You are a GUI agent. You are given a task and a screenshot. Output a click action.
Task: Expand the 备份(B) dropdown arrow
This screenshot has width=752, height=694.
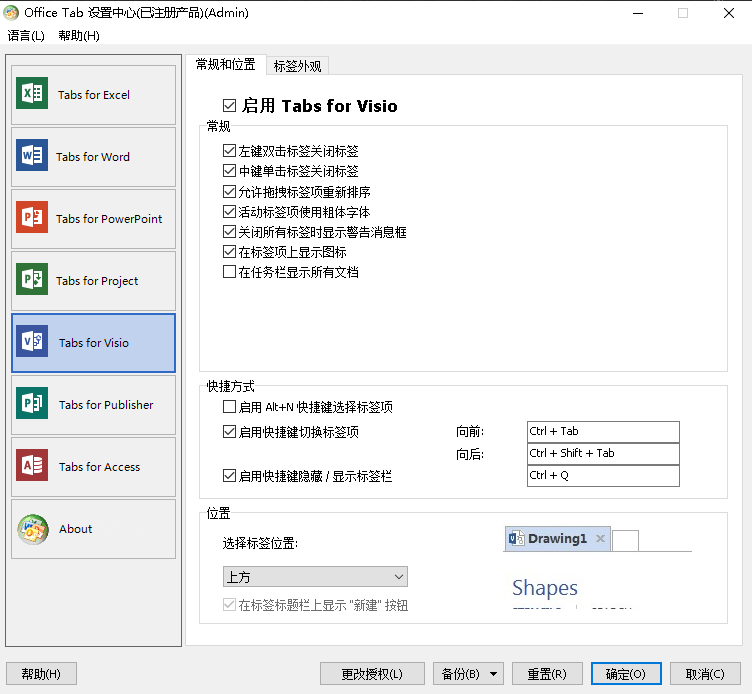tap(494, 674)
